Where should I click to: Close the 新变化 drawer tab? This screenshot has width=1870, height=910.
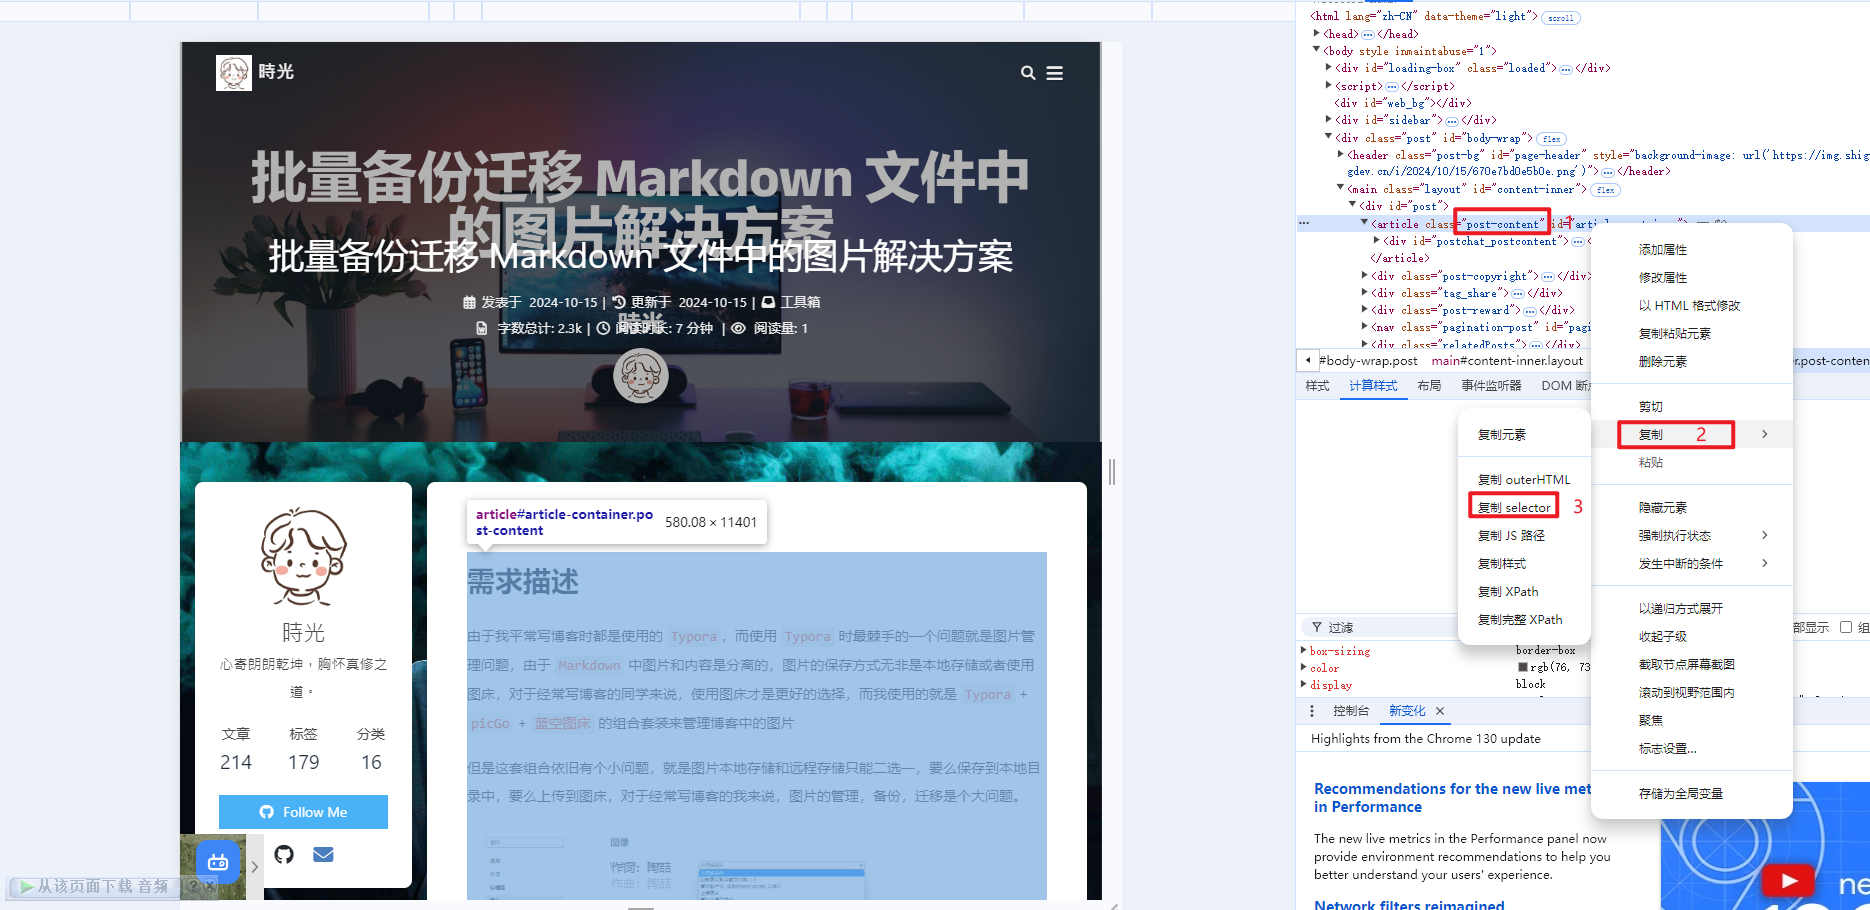(1440, 711)
